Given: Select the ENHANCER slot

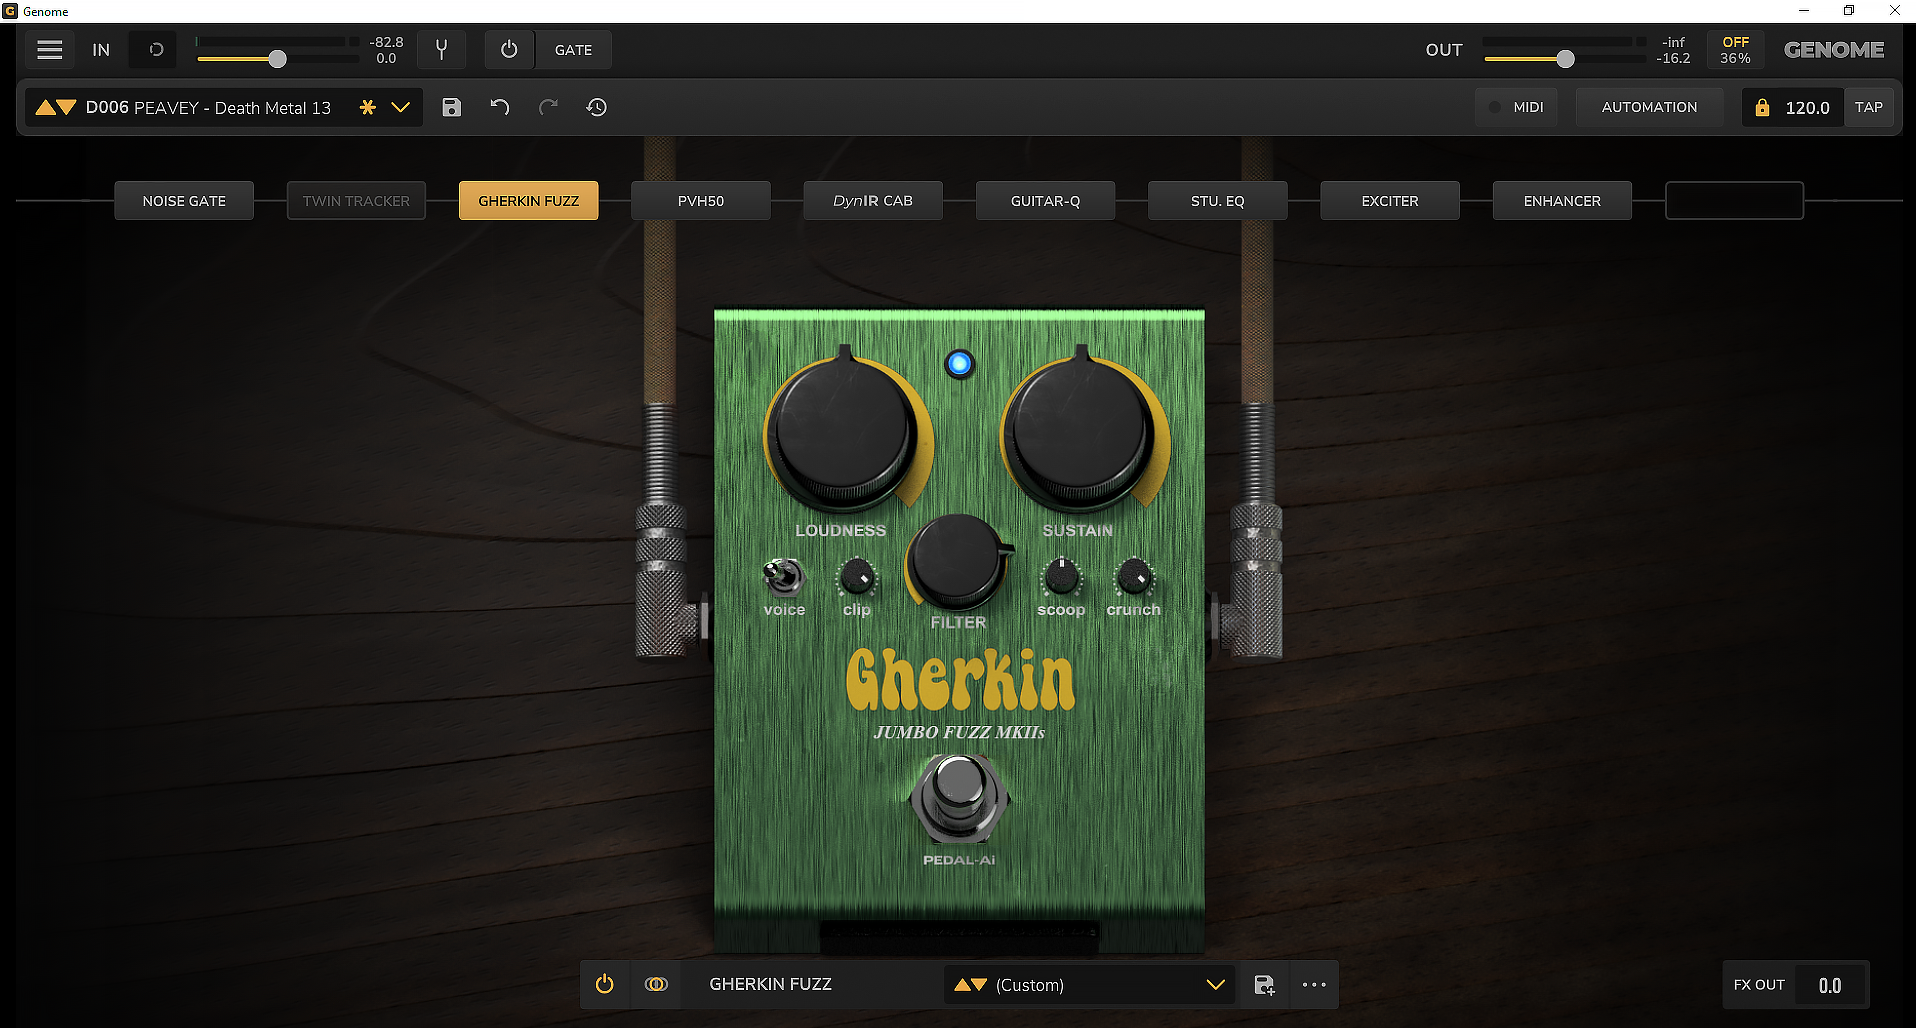Looking at the screenshot, I should [1562, 201].
